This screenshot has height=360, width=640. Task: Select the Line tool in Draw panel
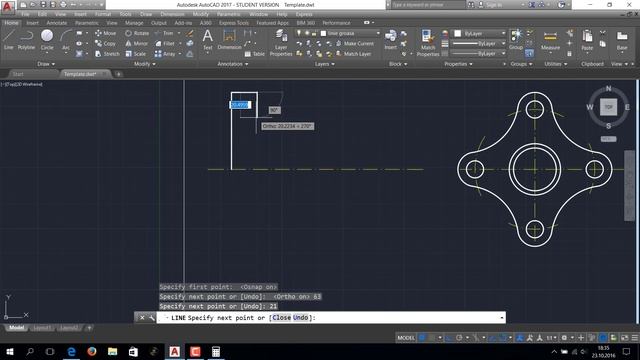tap(9, 40)
